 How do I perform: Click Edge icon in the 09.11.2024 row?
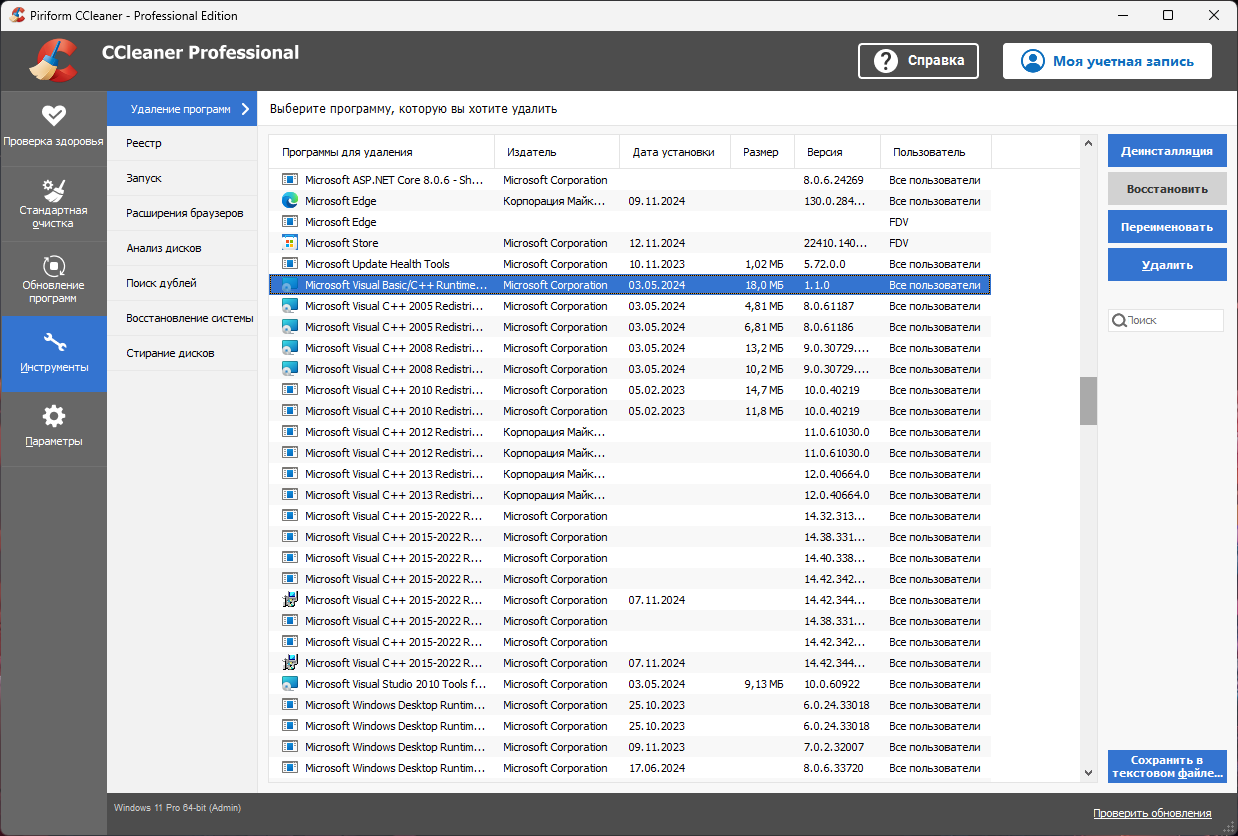(290, 201)
